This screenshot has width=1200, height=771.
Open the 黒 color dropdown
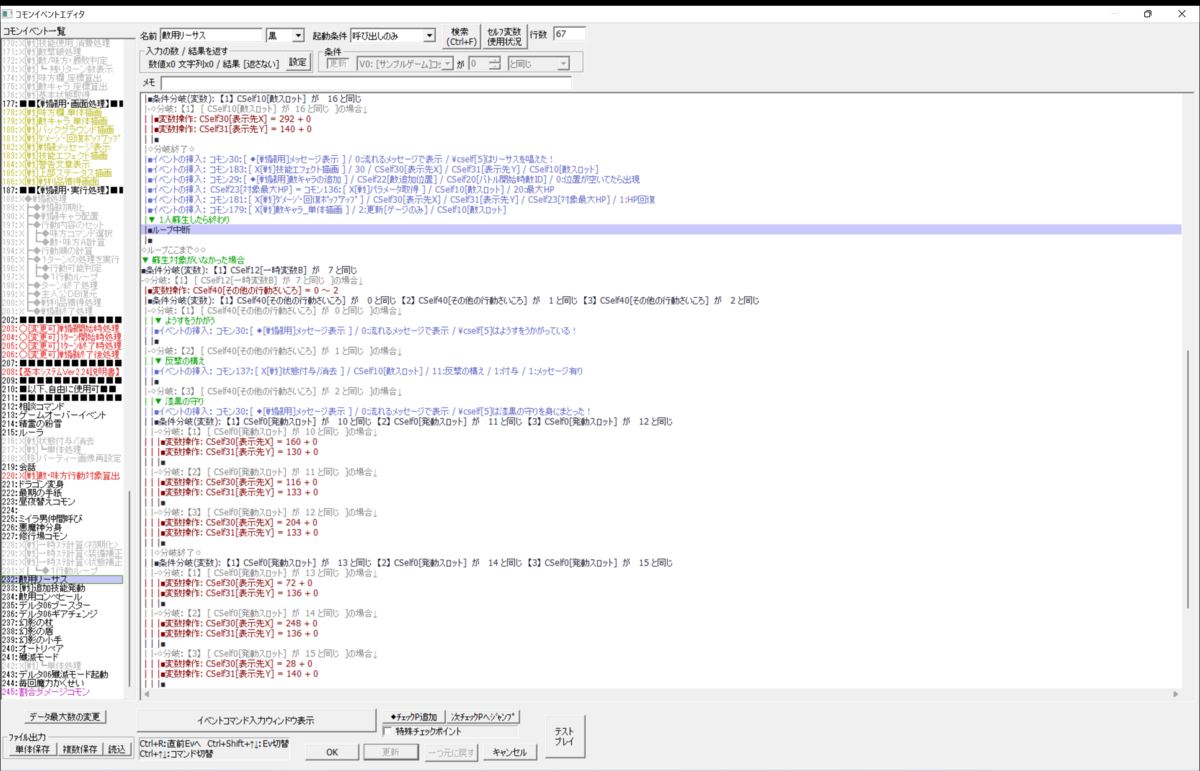click(285, 35)
